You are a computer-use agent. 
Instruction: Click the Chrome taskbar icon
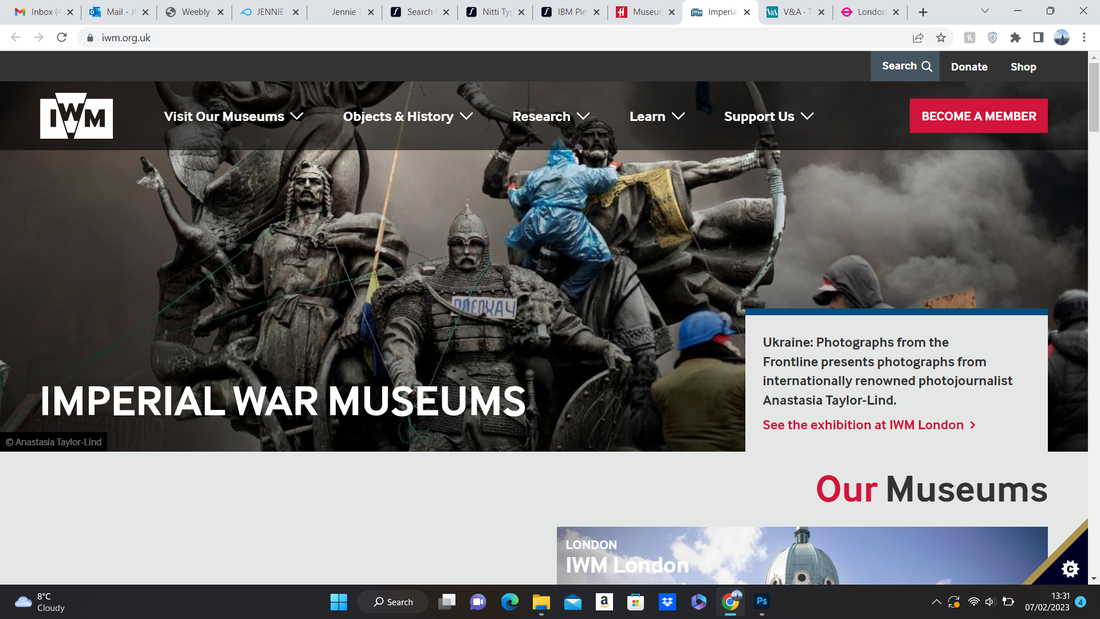pos(730,601)
